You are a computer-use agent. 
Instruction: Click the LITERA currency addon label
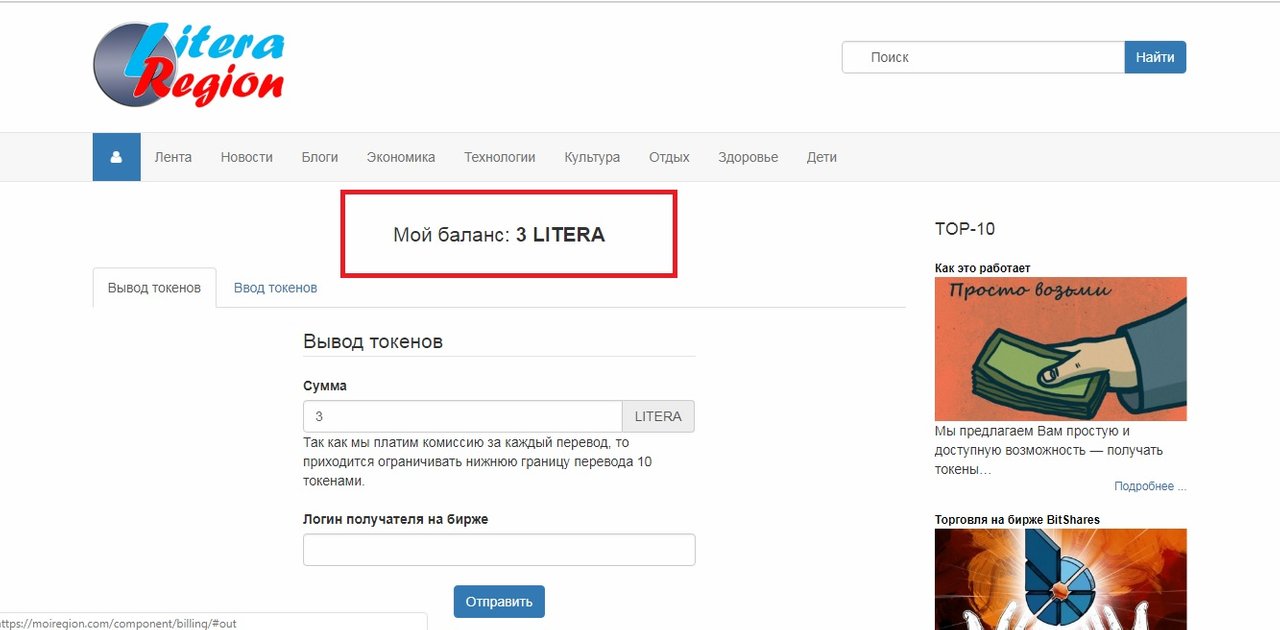click(658, 416)
